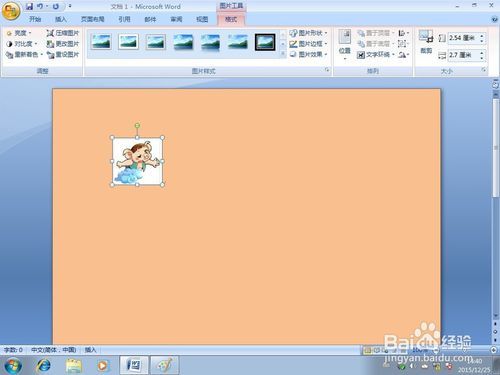Click the width field showing 2.7 厘米
The image size is (500, 375).
(x=463, y=55)
